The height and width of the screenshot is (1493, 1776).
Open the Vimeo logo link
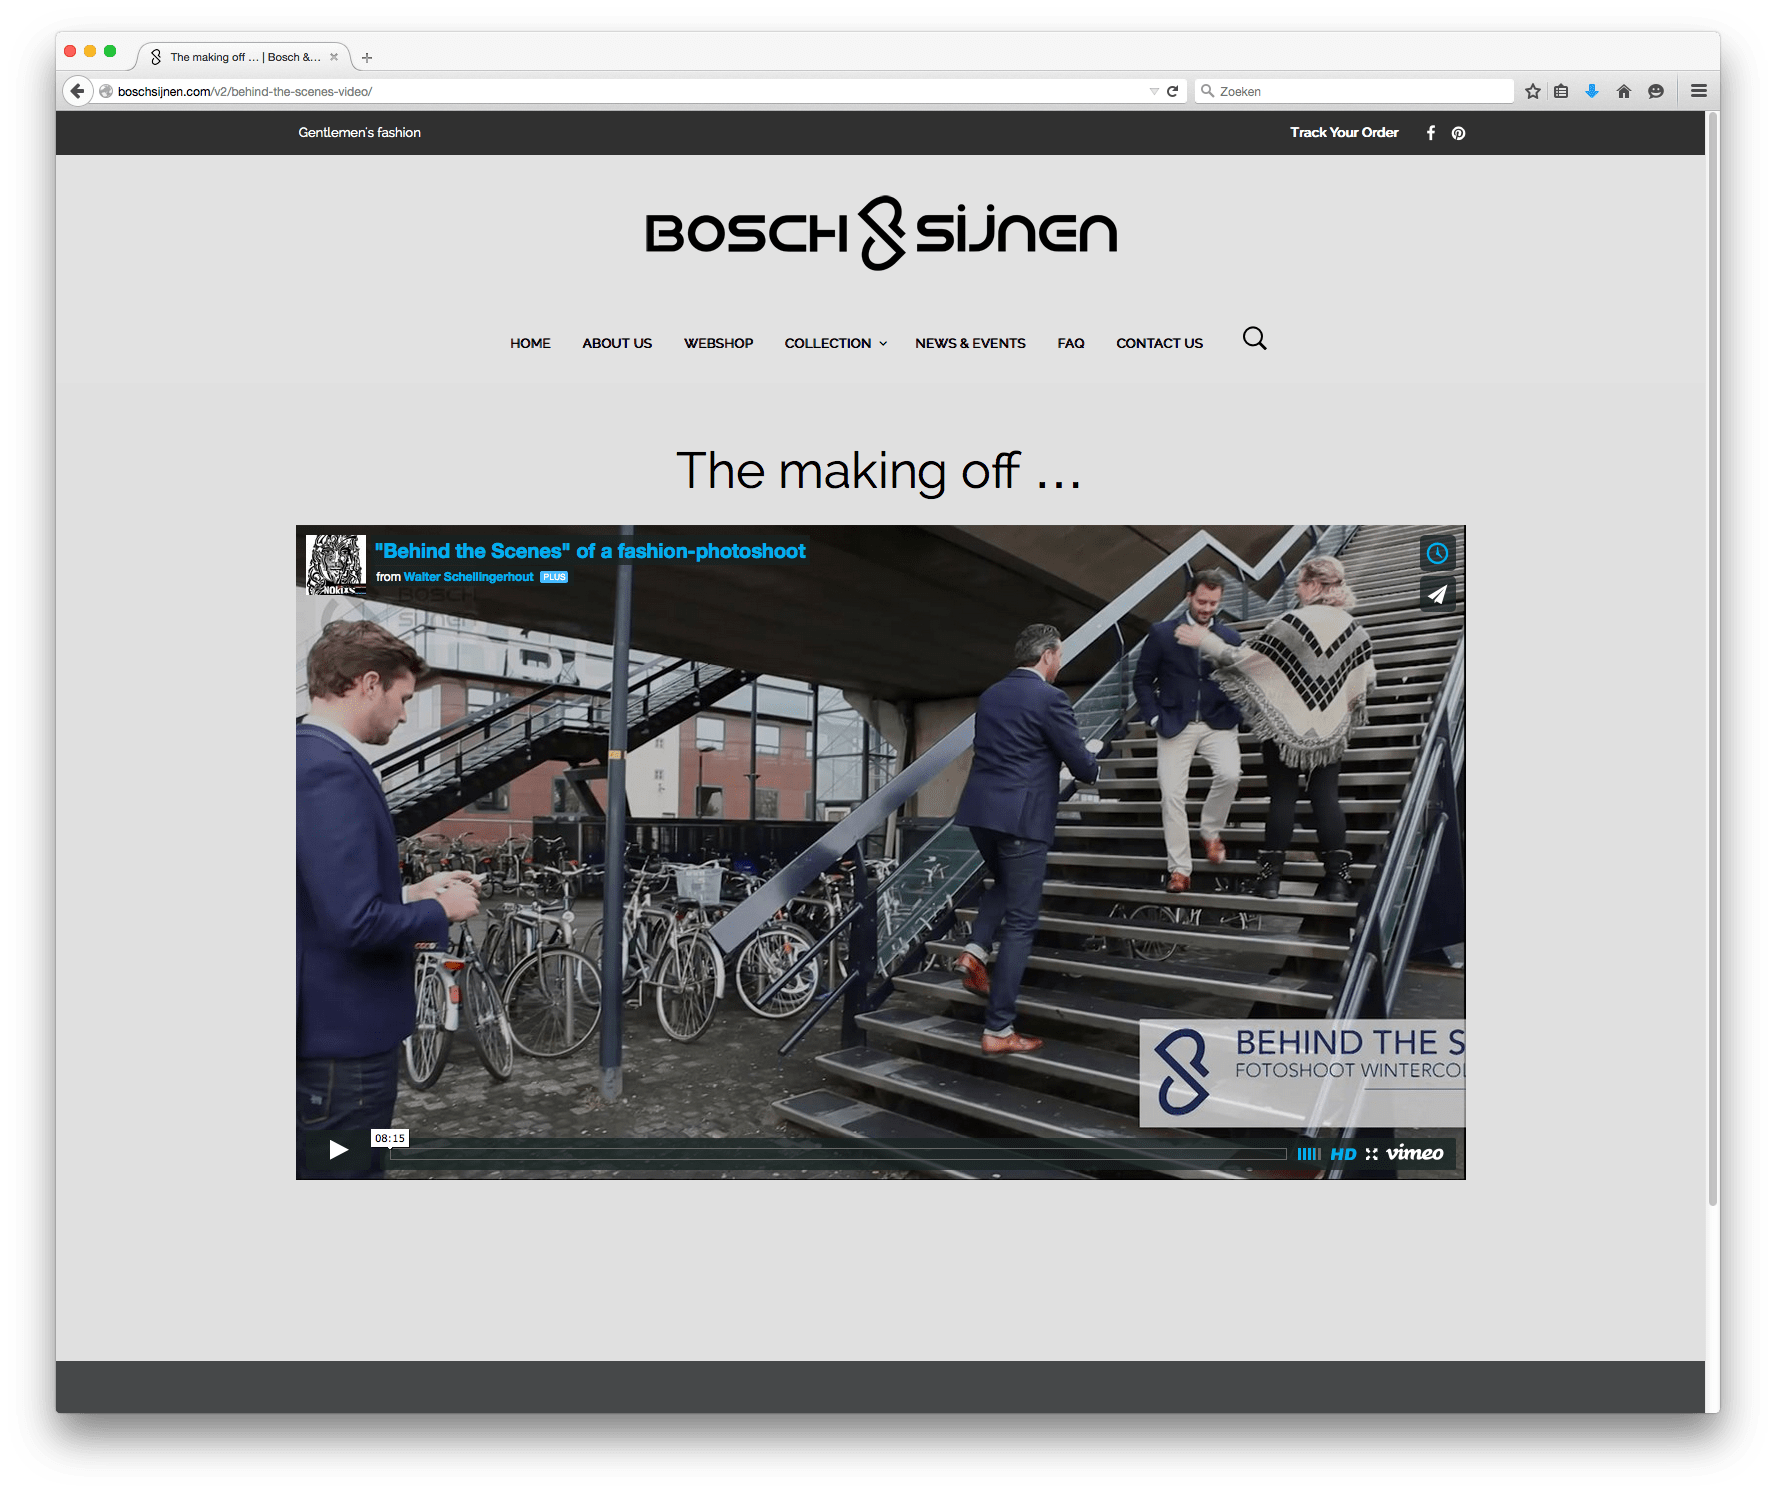point(1415,1153)
